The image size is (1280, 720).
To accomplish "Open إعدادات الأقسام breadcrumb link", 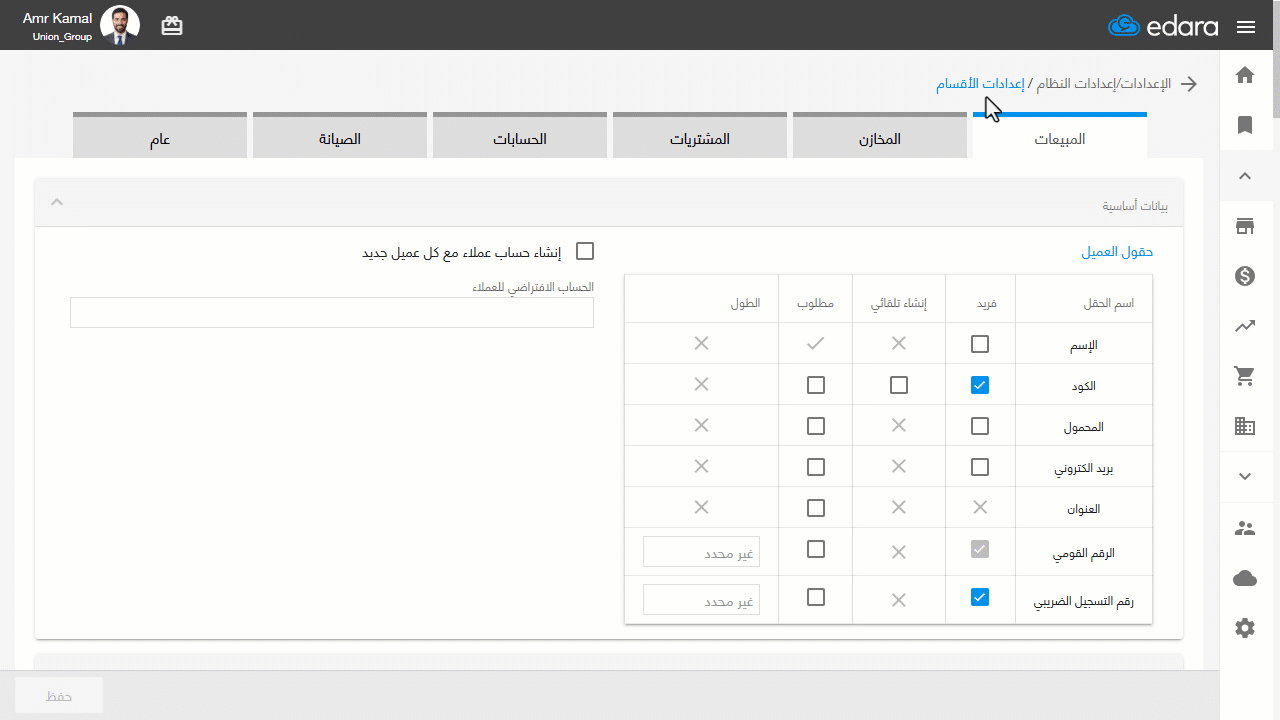I will pos(980,84).
